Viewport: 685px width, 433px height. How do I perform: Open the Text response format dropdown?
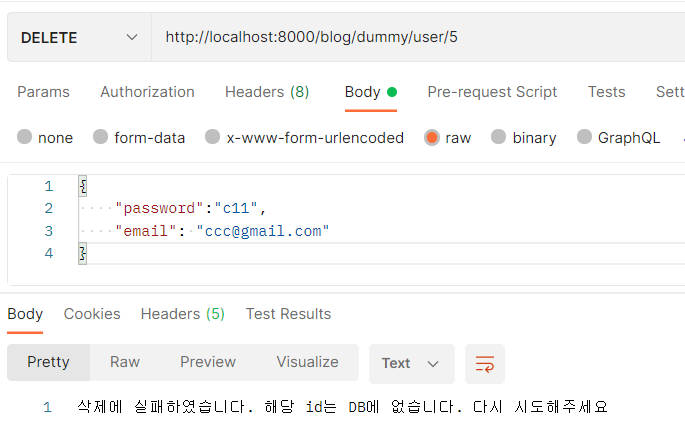(x=412, y=364)
